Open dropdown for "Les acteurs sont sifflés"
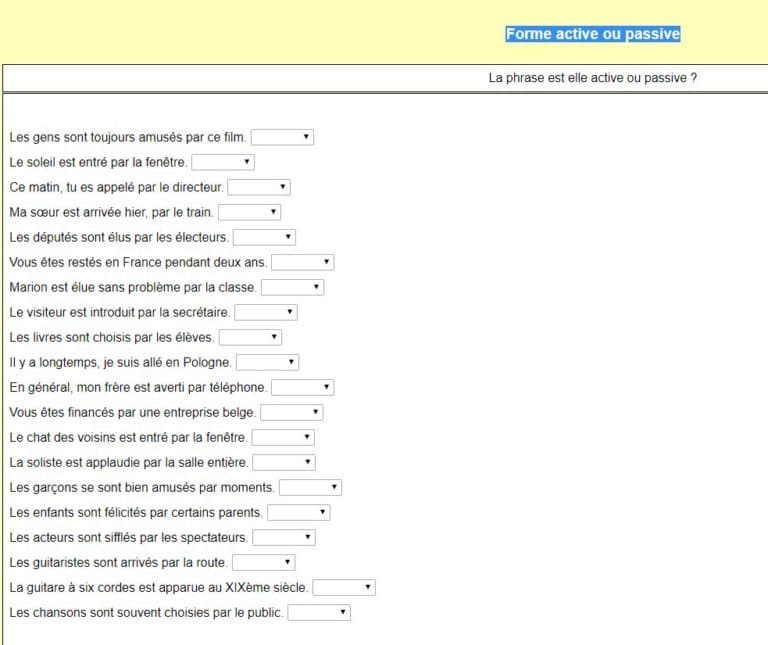Viewport: 768px width, 645px height. coord(283,537)
